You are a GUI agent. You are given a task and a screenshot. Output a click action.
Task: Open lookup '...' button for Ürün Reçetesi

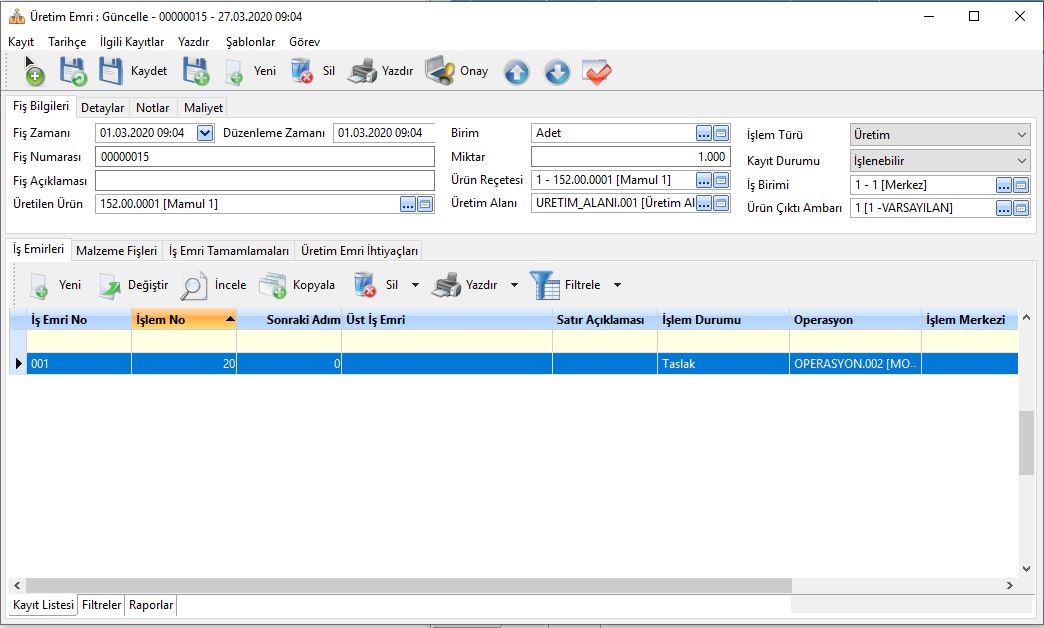click(704, 180)
